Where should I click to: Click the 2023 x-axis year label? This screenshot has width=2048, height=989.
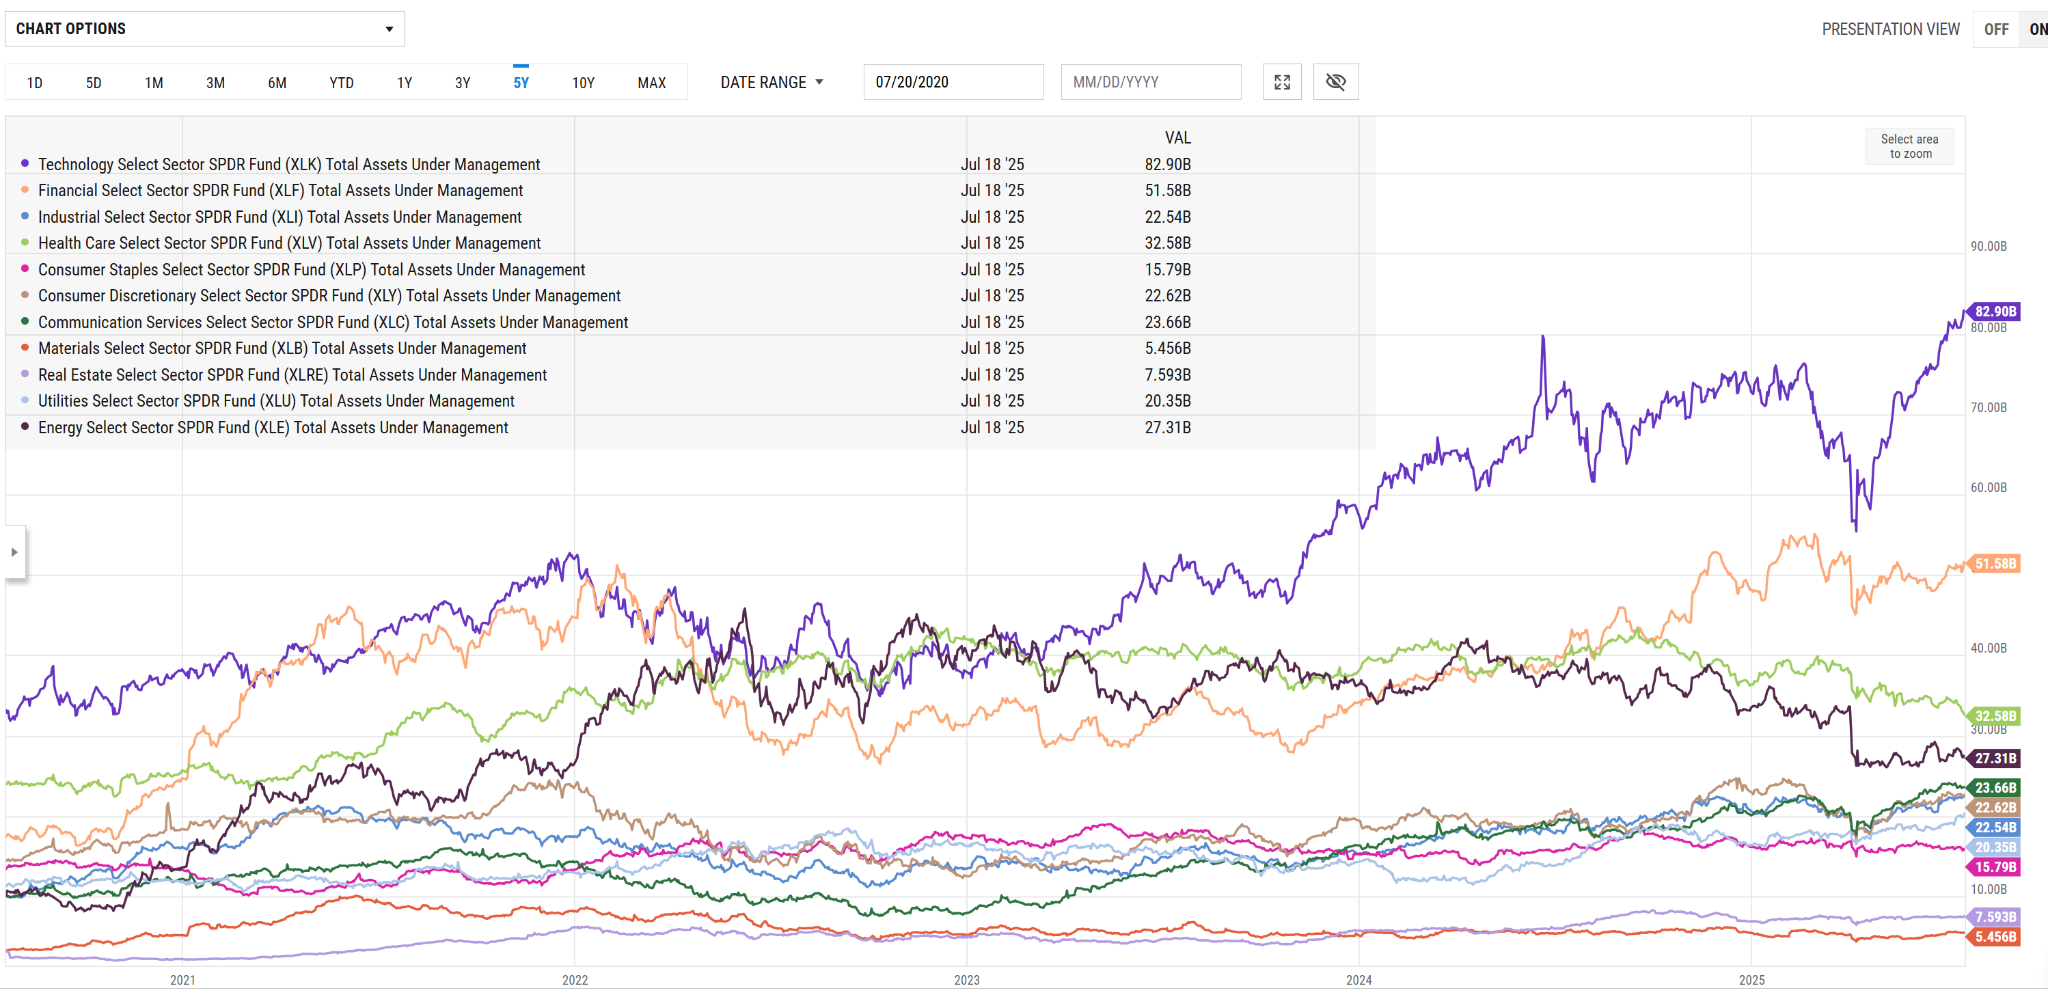pyautogui.click(x=967, y=980)
